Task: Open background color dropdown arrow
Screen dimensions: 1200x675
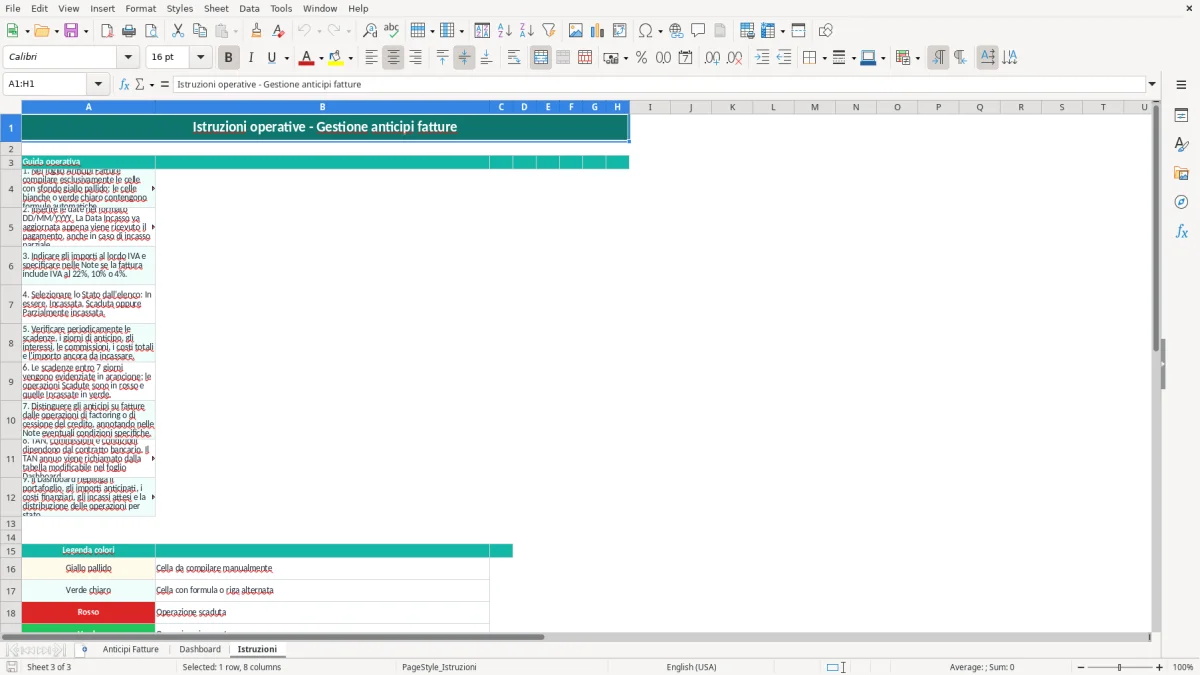Action: [x=352, y=58]
